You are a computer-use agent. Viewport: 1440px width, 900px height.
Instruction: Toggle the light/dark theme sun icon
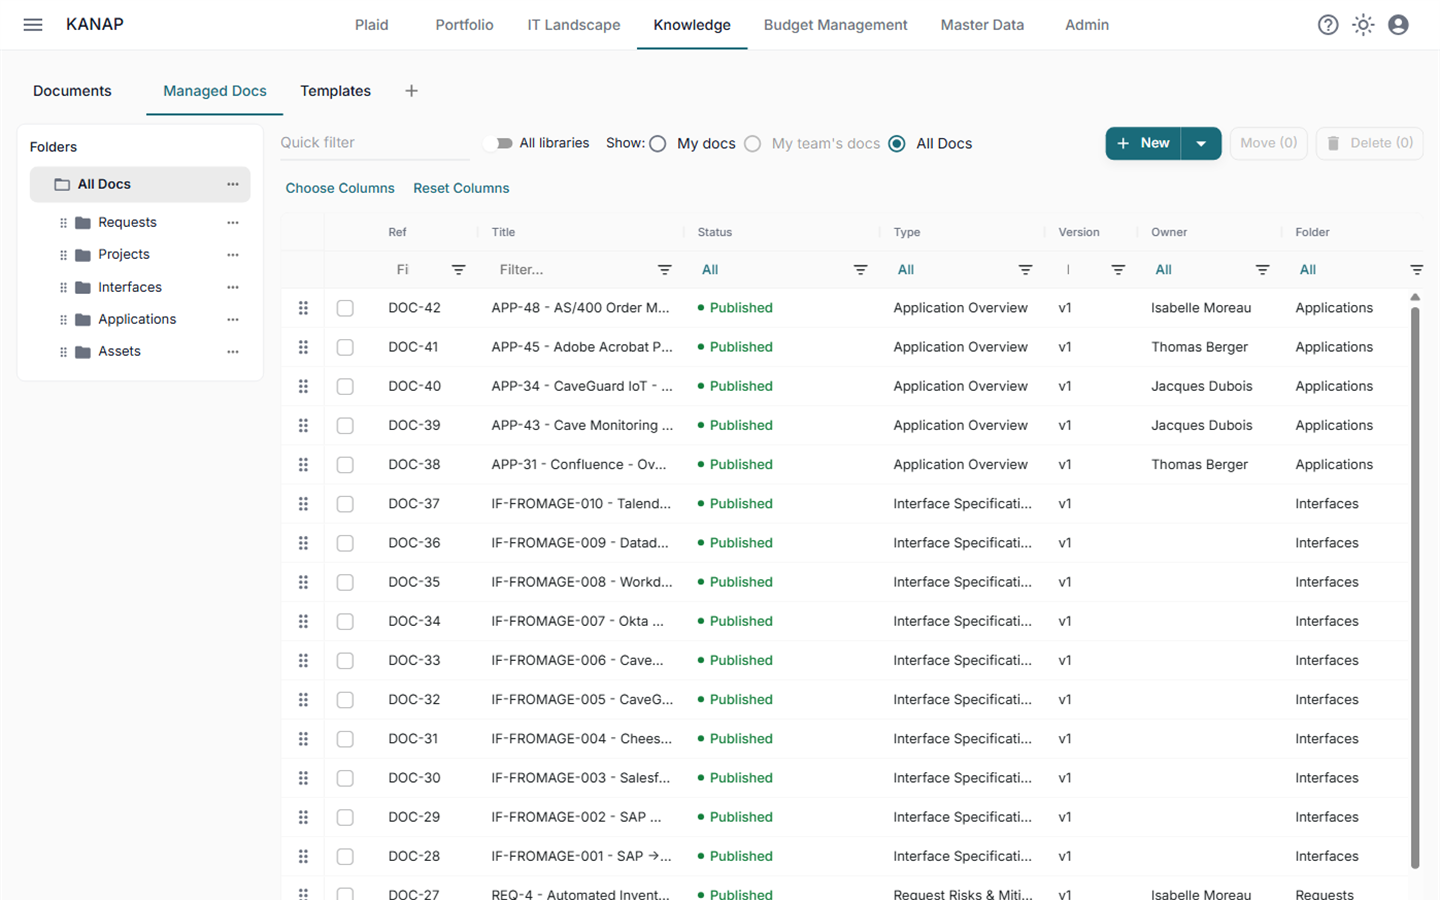click(x=1363, y=25)
